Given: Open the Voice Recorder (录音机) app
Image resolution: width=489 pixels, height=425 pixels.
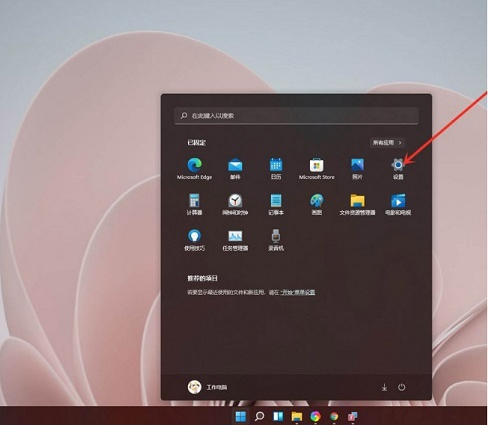Looking at the screenshot, I should click(x=276, y=240).
